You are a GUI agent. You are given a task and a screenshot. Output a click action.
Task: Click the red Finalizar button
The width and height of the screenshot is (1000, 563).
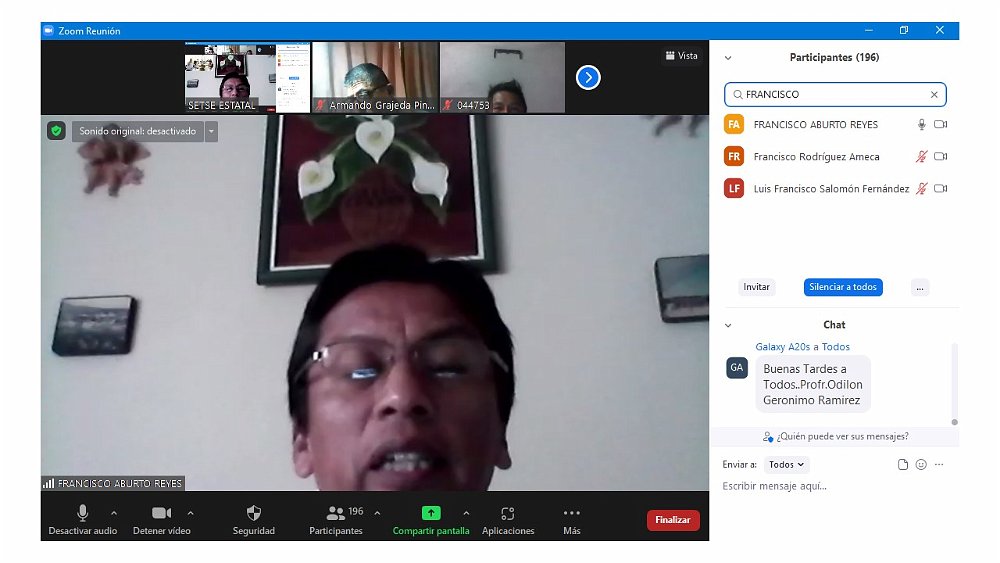[x=673, y=520]
